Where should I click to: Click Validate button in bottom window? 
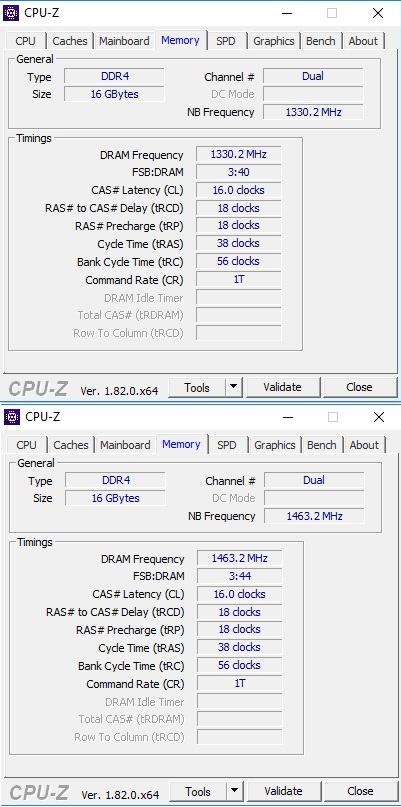(x=283, y=792)
